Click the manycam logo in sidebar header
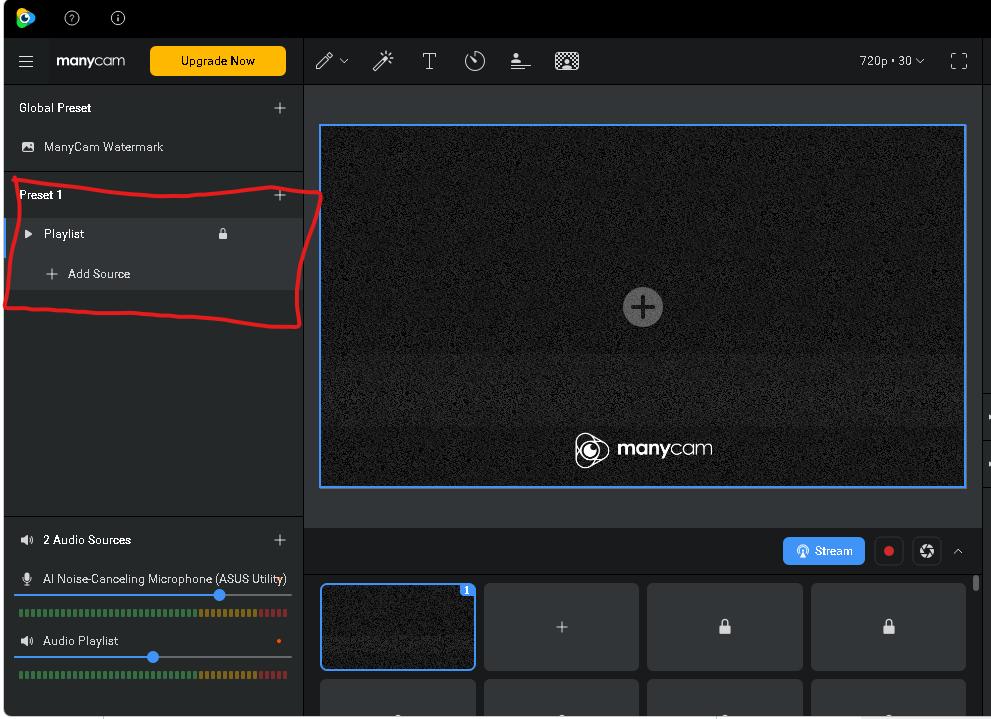 (x=90, y=61)
